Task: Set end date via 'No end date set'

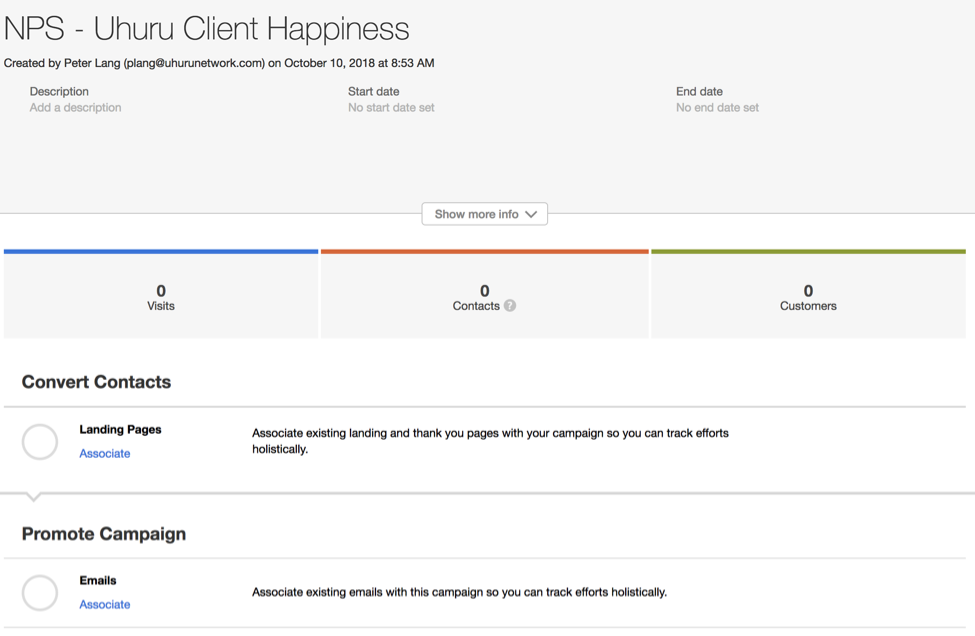Action: [717, 108]
